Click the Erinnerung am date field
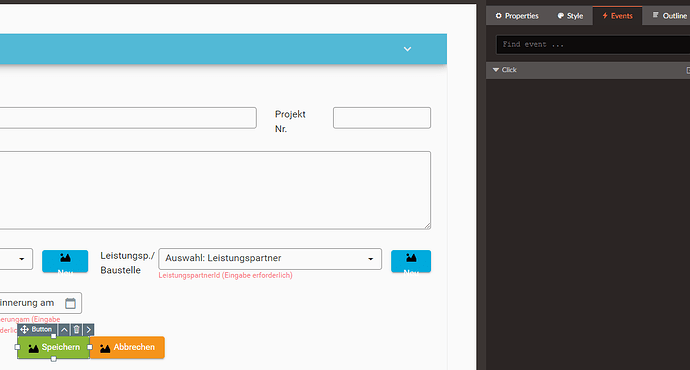690x370 pixels. (x=40, y=303)
